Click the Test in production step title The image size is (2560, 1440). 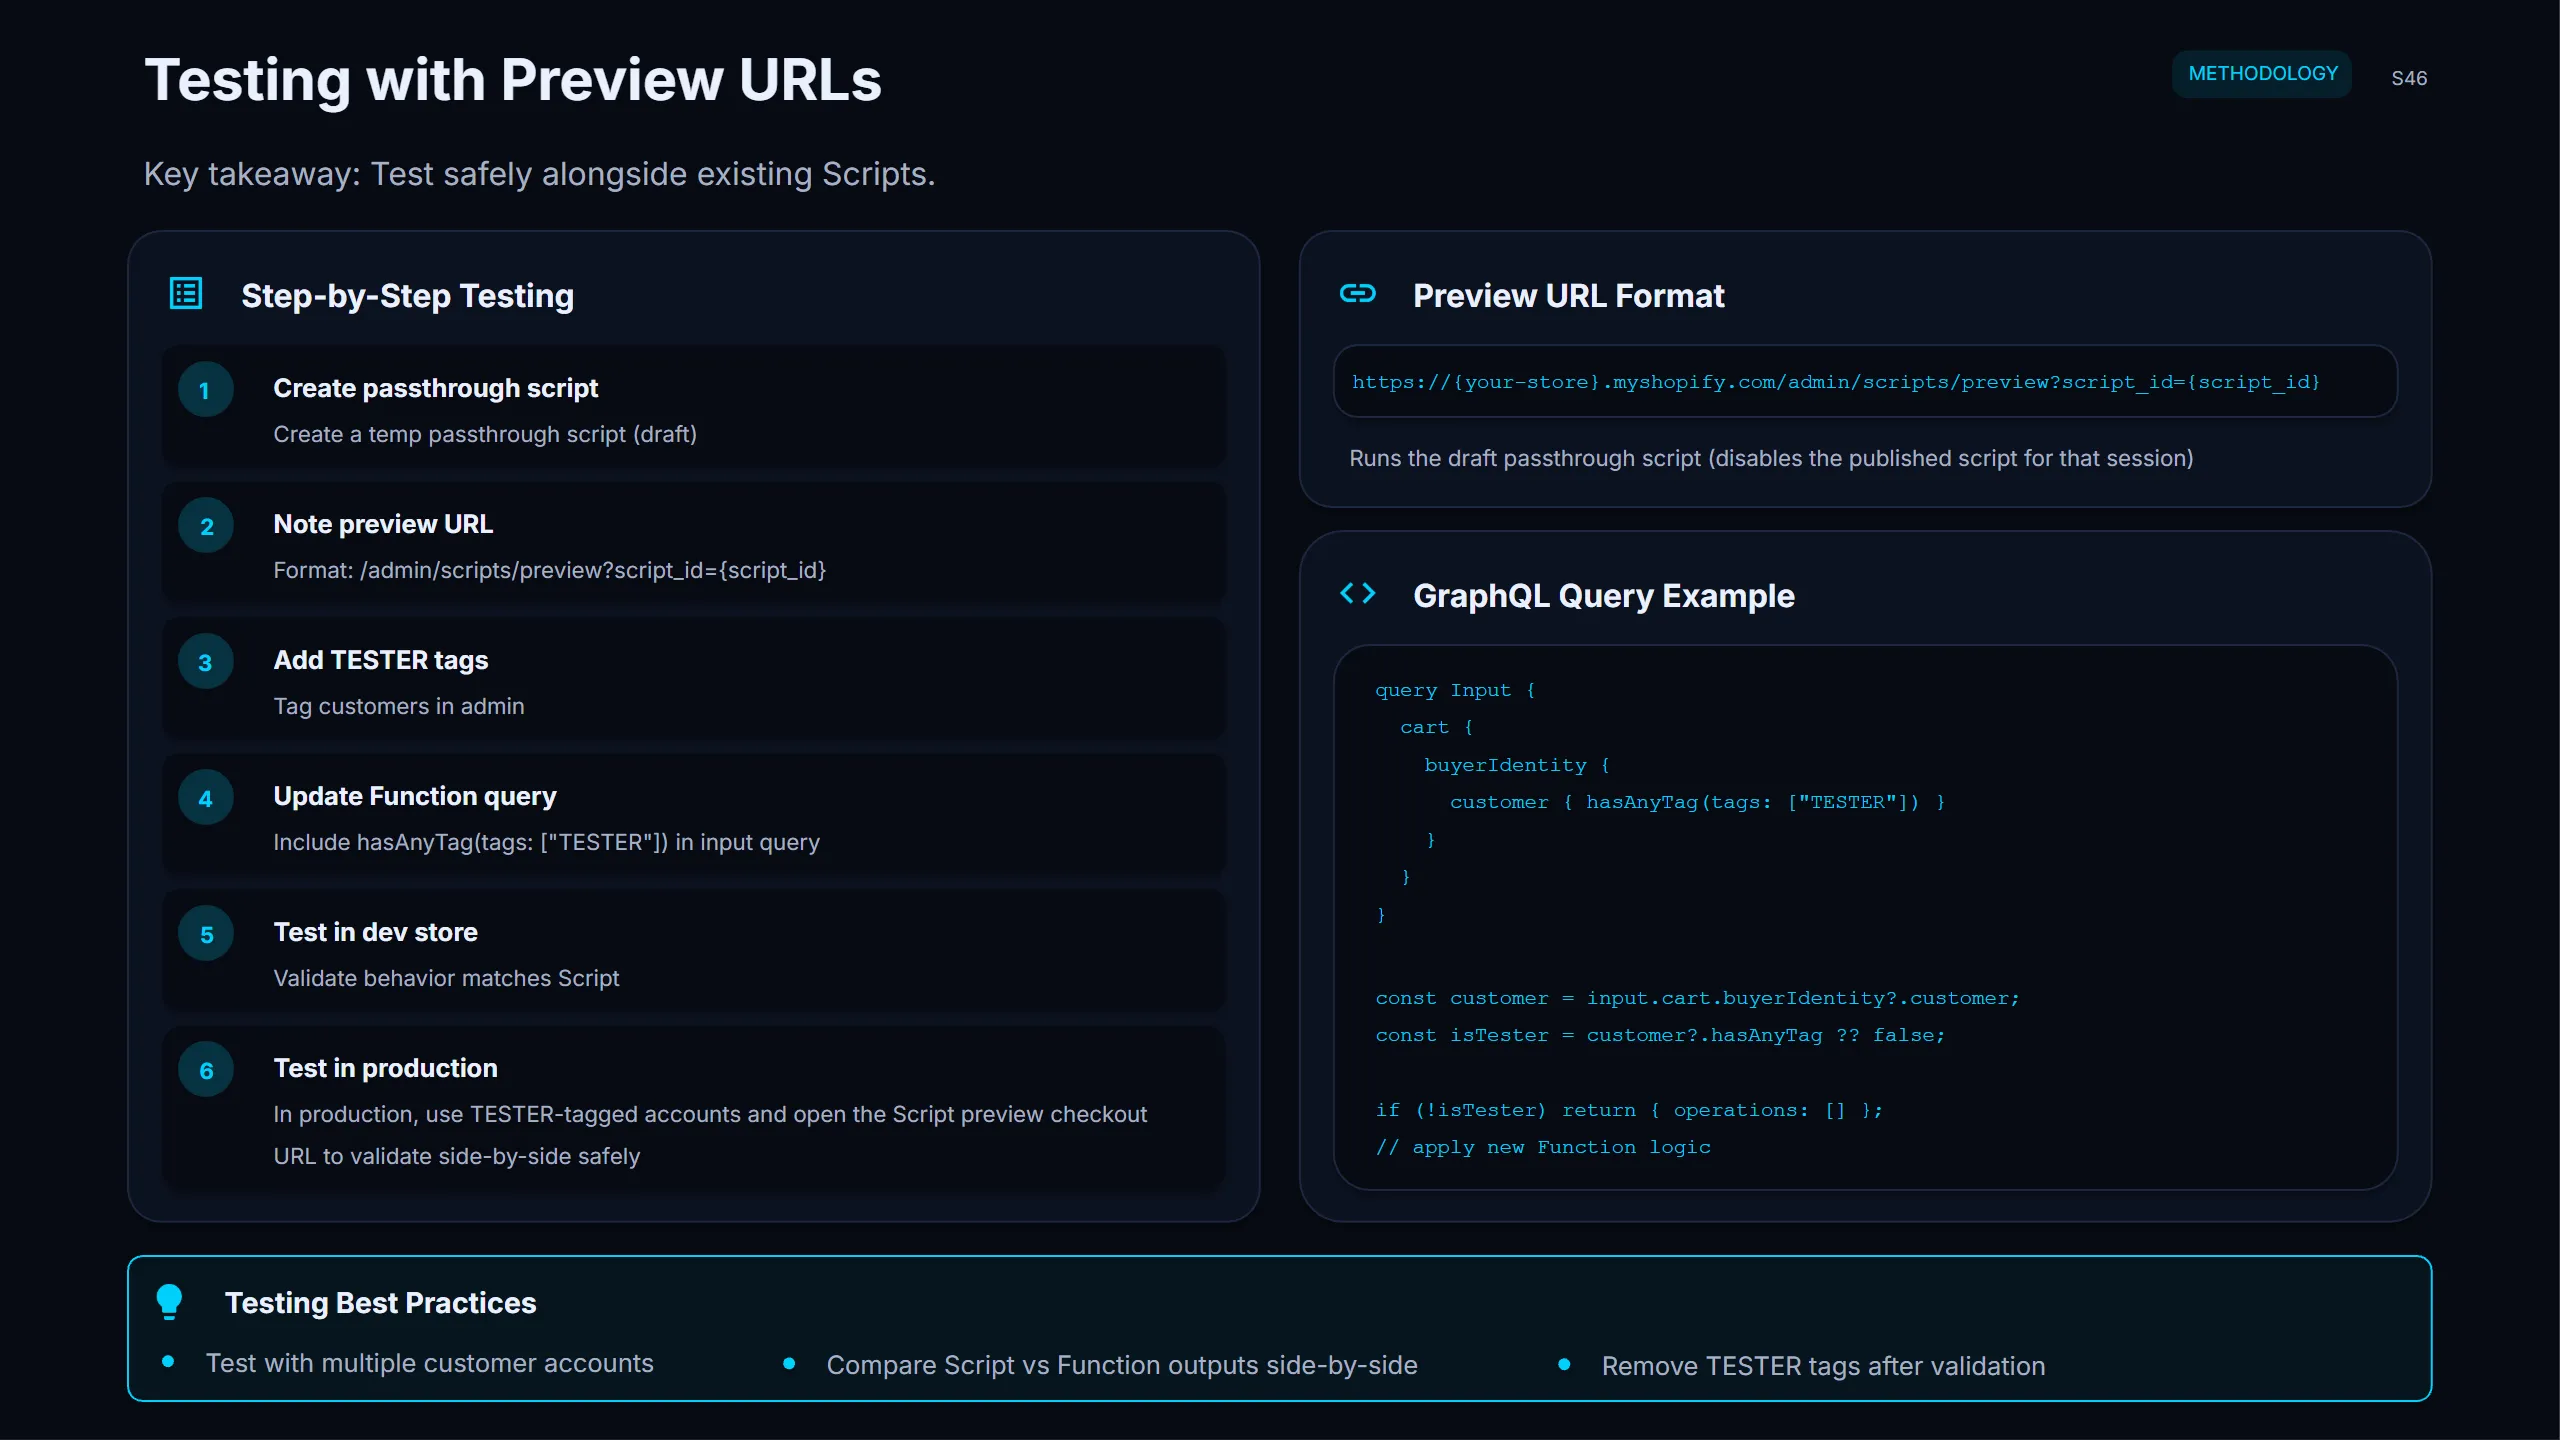coord(385,1068)
